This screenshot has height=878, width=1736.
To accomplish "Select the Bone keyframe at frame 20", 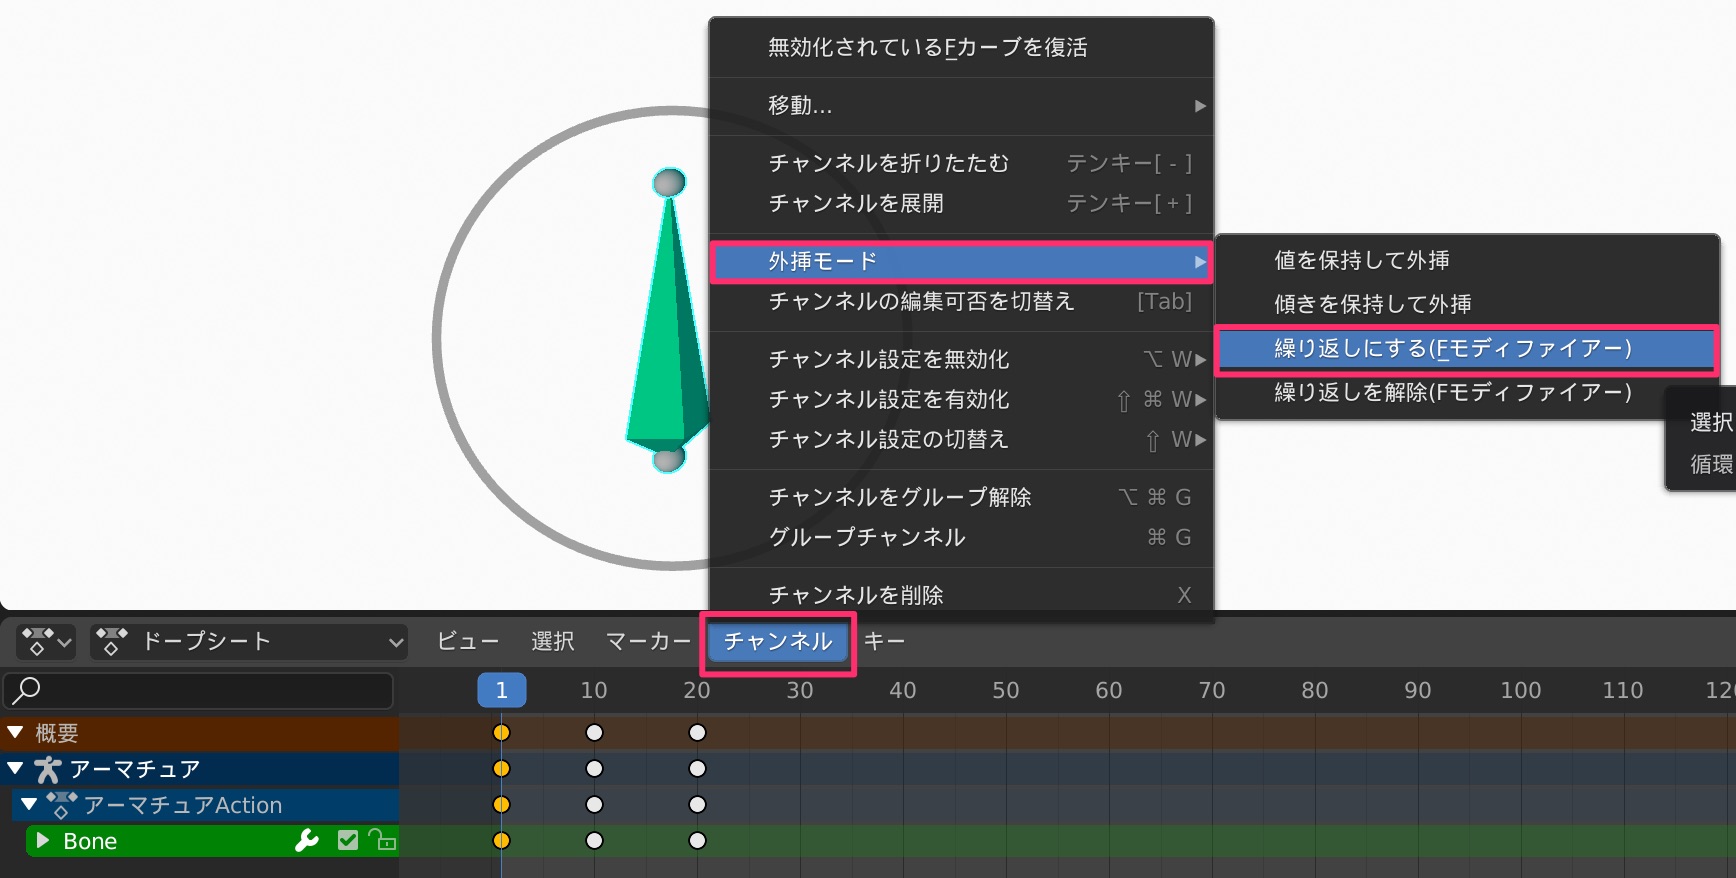I will (x=697, y=841).
